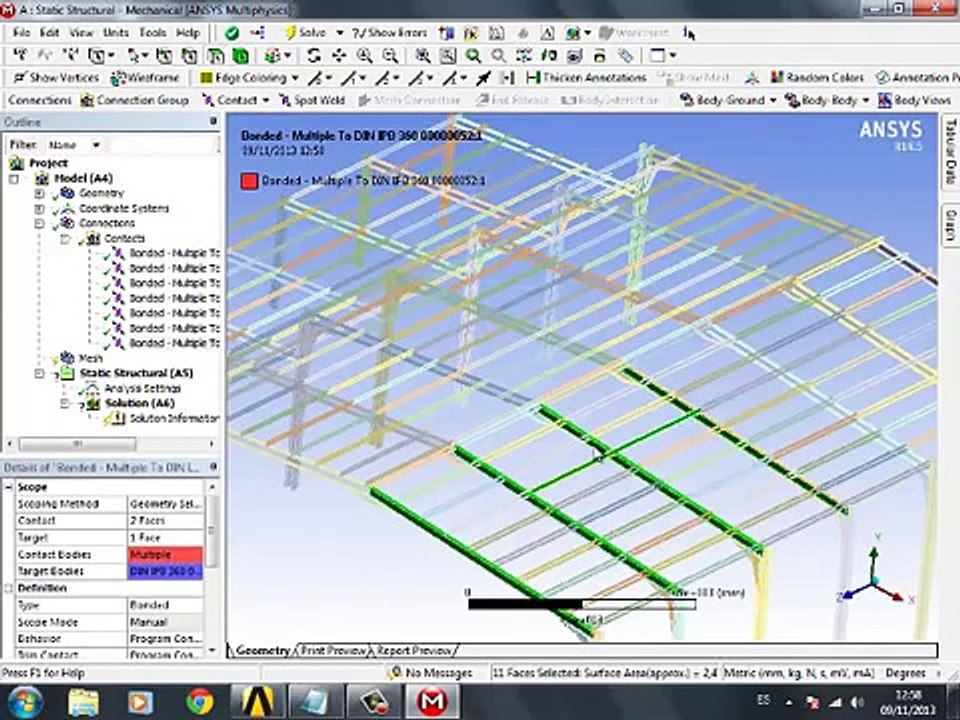This screenshot has height=720, width=960.
Task: Collapse the Contacts tree node
Action: coord(65,239)
